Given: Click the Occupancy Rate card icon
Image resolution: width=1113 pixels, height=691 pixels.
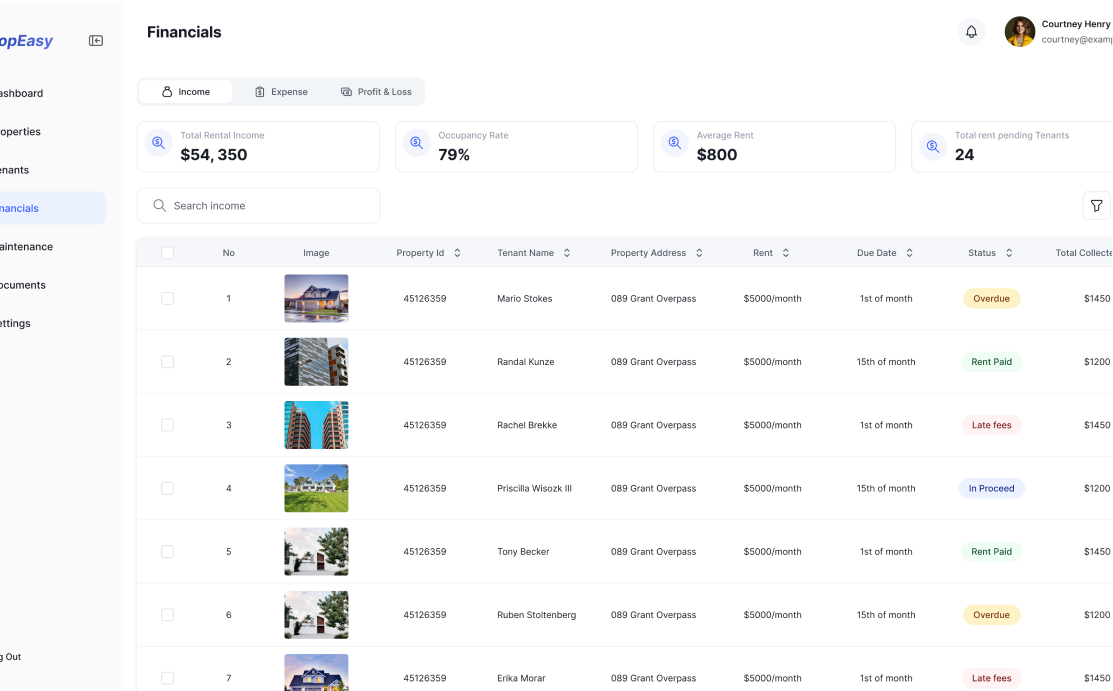Looking at the screenshot, I should tap(417, 143).
